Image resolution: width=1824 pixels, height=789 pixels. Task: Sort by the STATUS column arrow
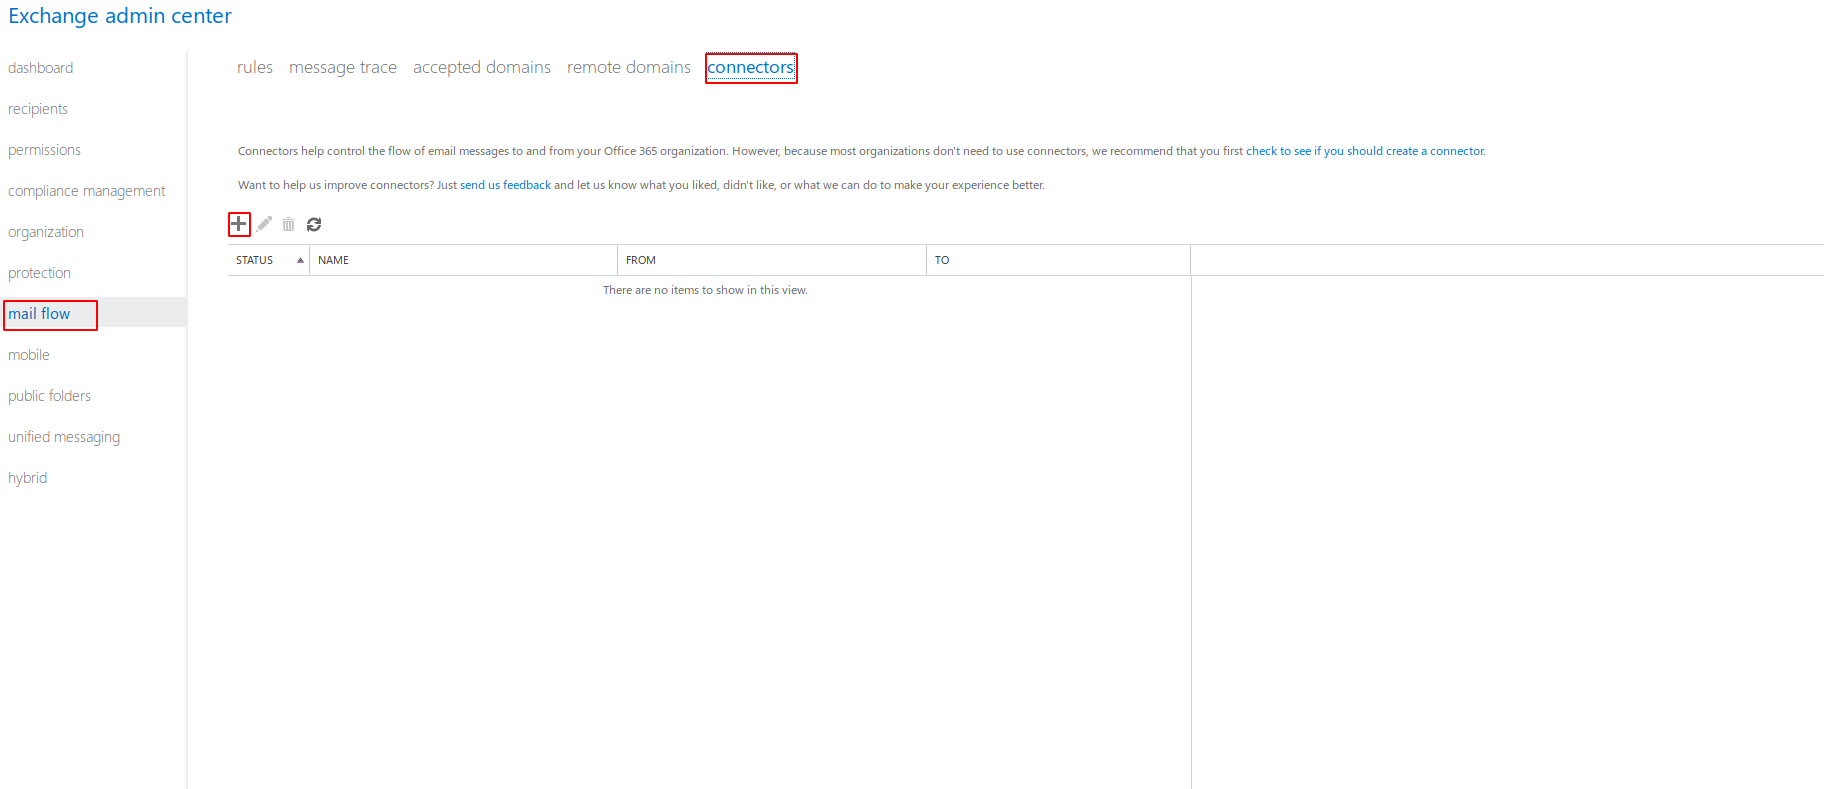tap(300, 260)
